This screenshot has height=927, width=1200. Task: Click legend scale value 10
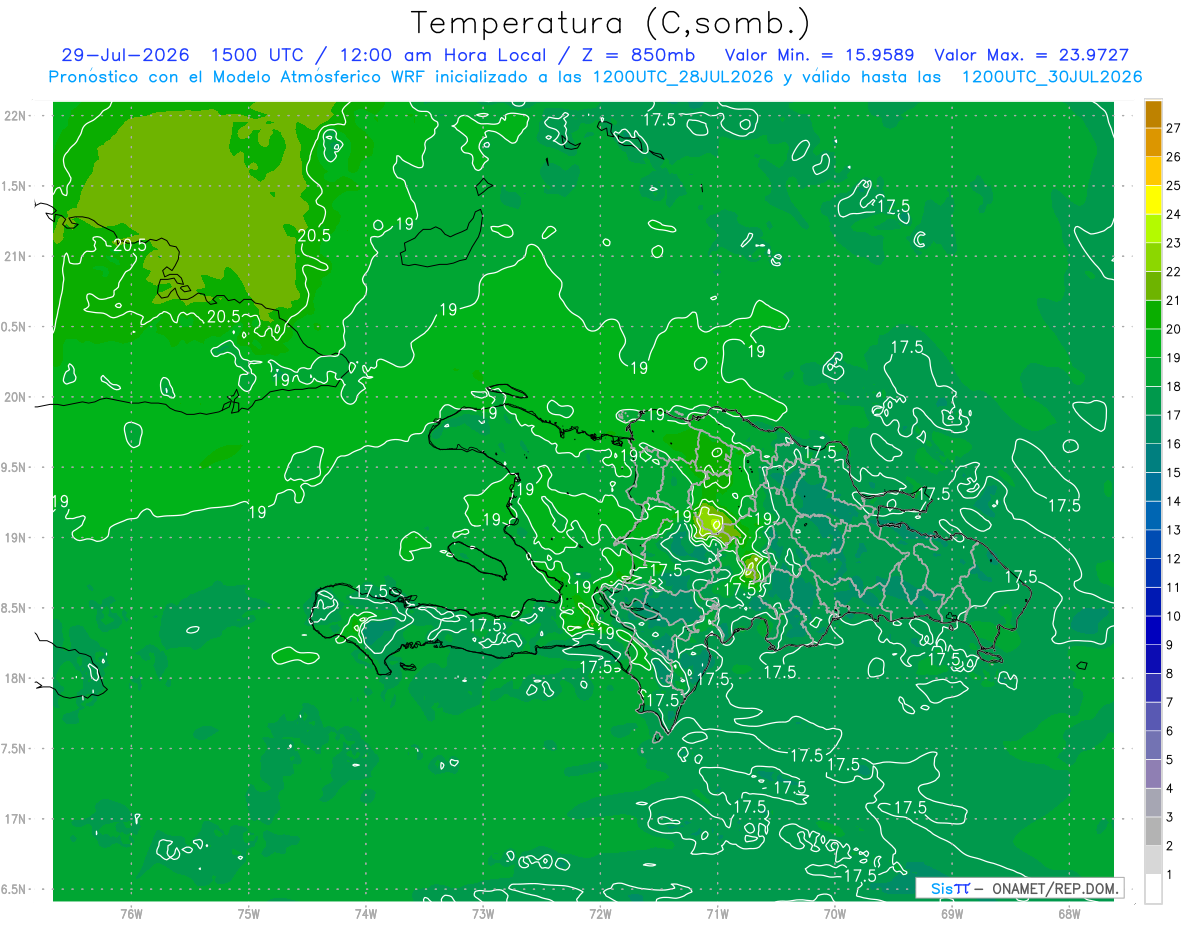(1173, 616)
